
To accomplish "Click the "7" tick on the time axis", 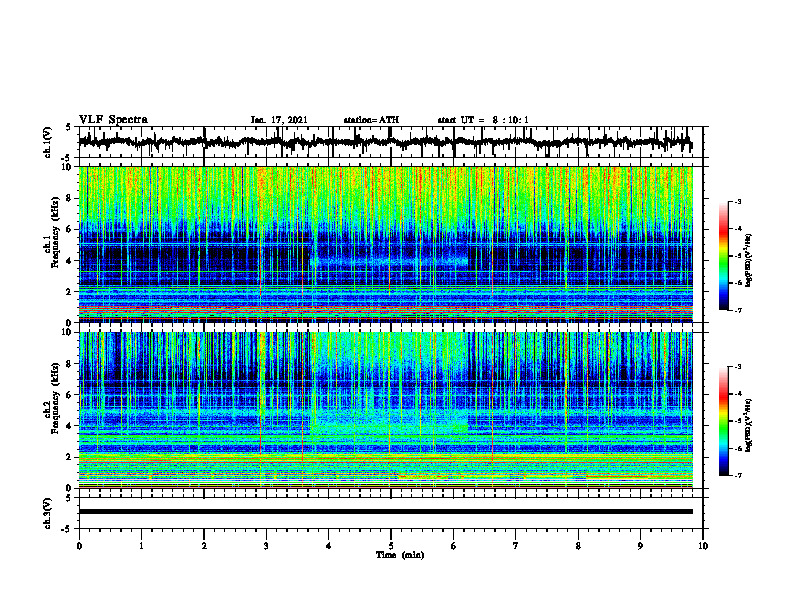I will (x=516, y=546).
